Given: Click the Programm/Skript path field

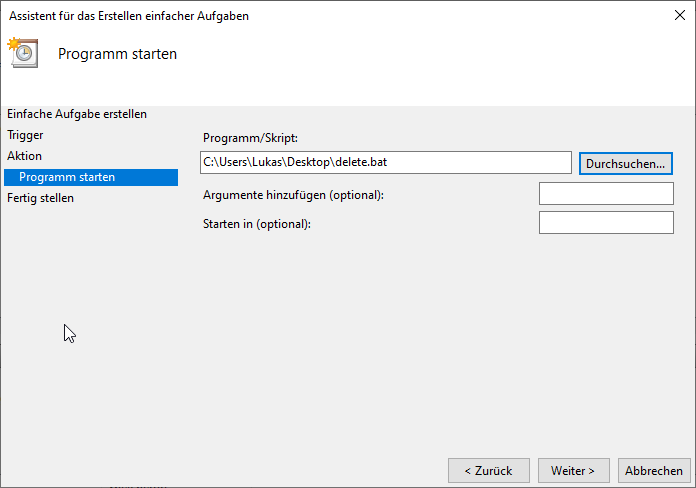Looking at the screenshot, I should (385, 162).
